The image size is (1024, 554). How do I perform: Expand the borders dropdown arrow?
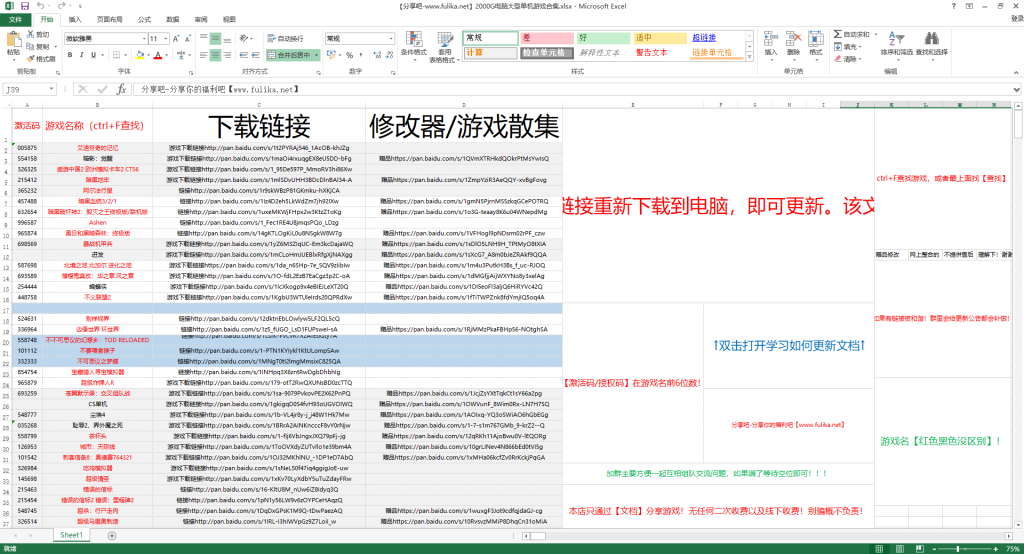point(125,55)
